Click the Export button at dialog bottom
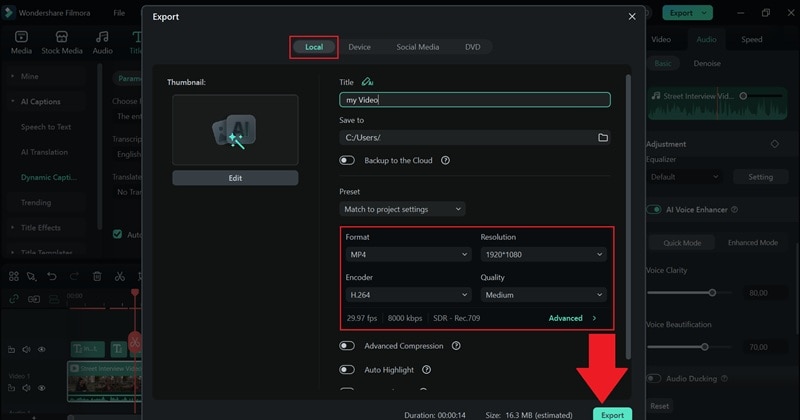Viewport: 800px width, 420px height. click(x=612, y=414)
